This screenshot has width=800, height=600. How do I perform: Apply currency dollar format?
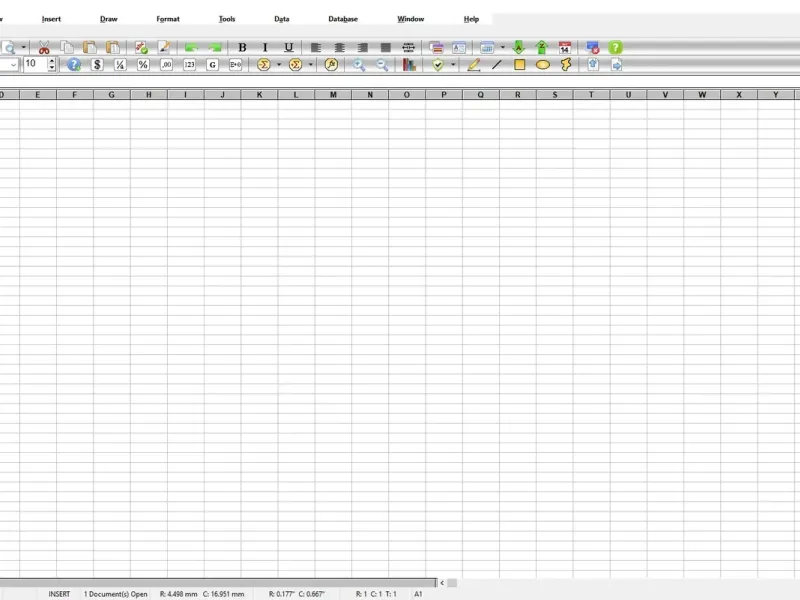(x=97, y=65)
